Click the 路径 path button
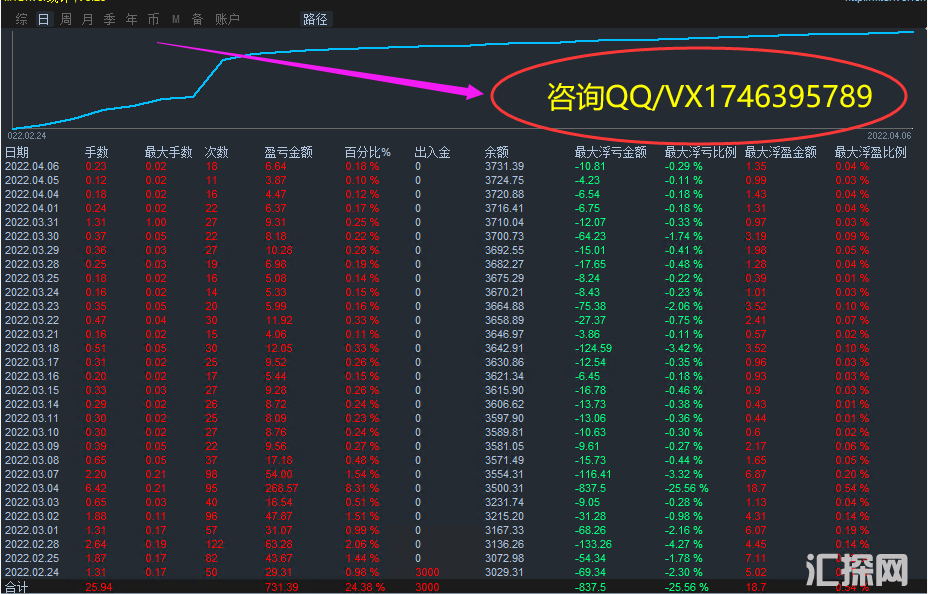The height and width of the screenshot is (594, 928). tap(315, 20)
